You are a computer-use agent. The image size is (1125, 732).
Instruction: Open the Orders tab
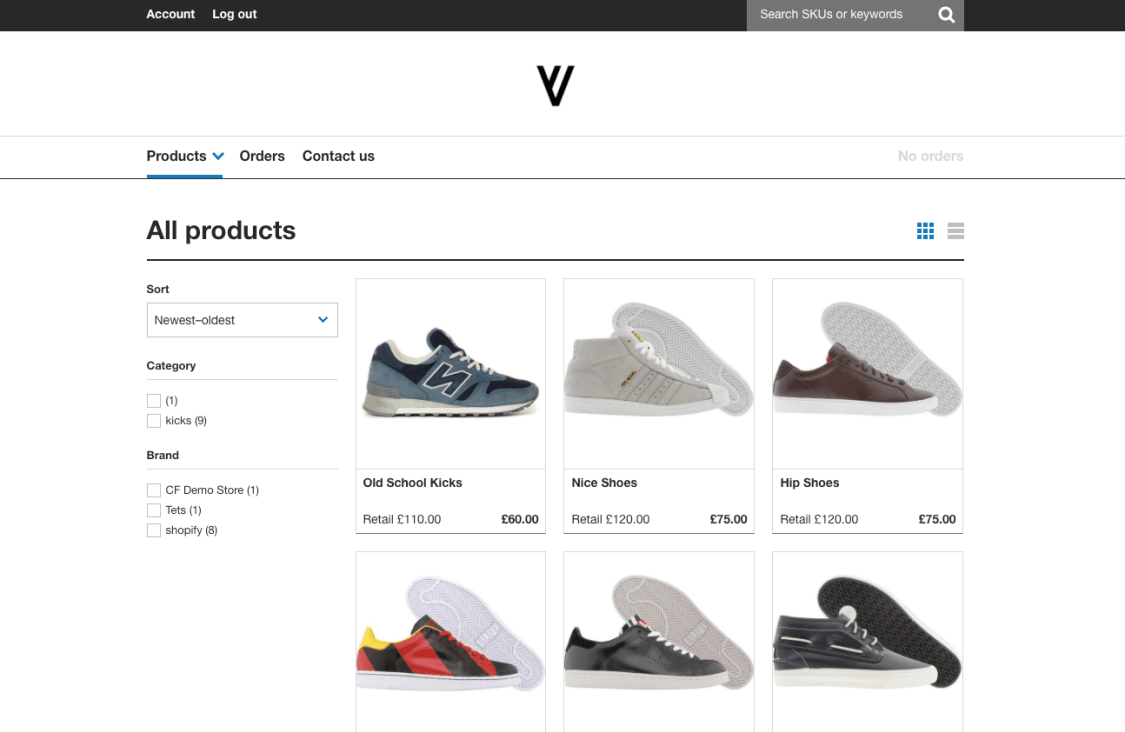pyautogui.click(x=262, y=156)
